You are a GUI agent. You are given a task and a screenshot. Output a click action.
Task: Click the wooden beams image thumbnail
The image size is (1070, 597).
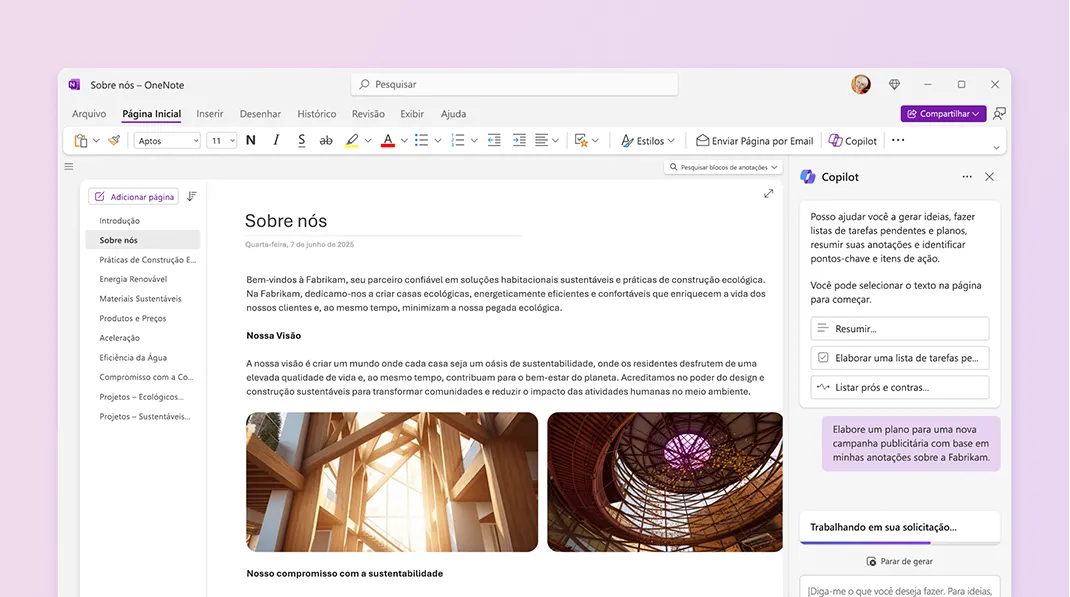click(x=392, y=482)
